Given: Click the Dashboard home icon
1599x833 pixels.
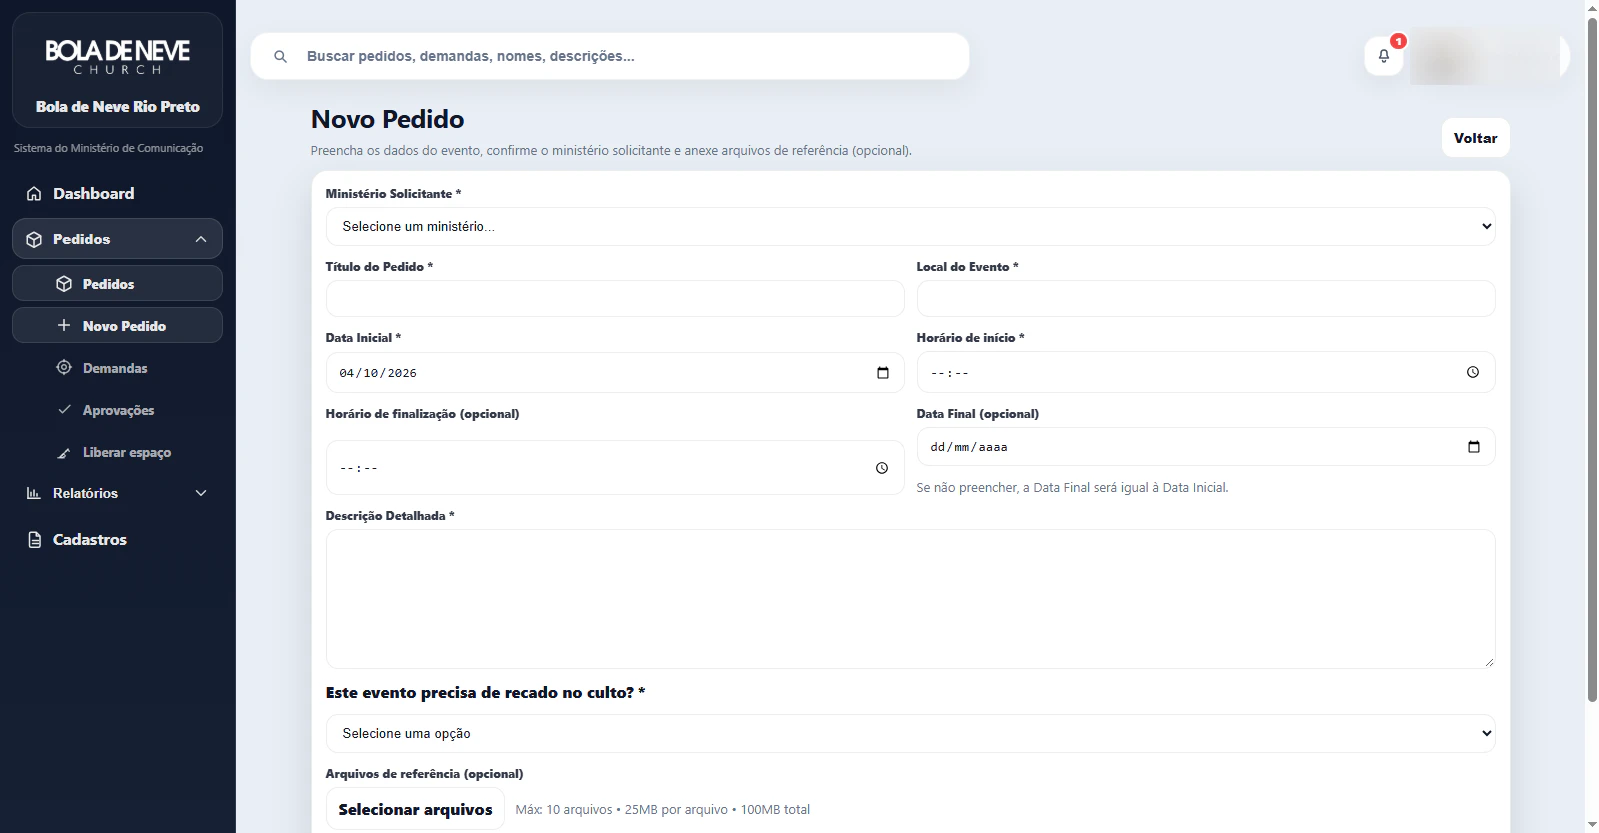Looking at the screenshot, I should (34, 194).
